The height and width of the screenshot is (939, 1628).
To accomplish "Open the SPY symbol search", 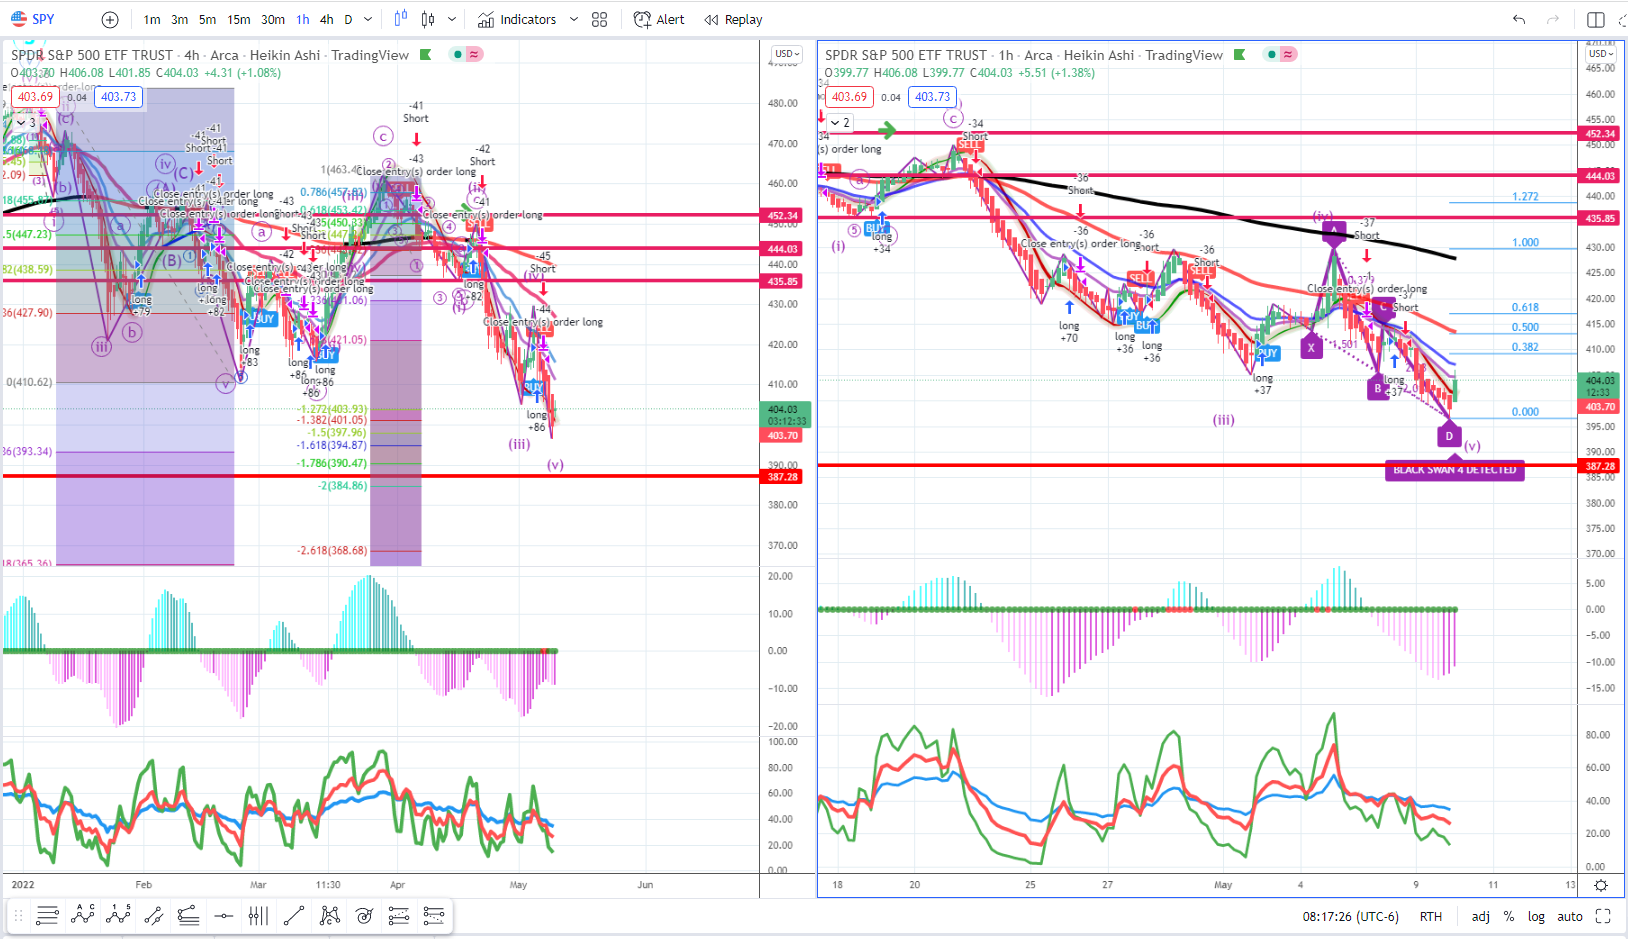I will [33, 19].
